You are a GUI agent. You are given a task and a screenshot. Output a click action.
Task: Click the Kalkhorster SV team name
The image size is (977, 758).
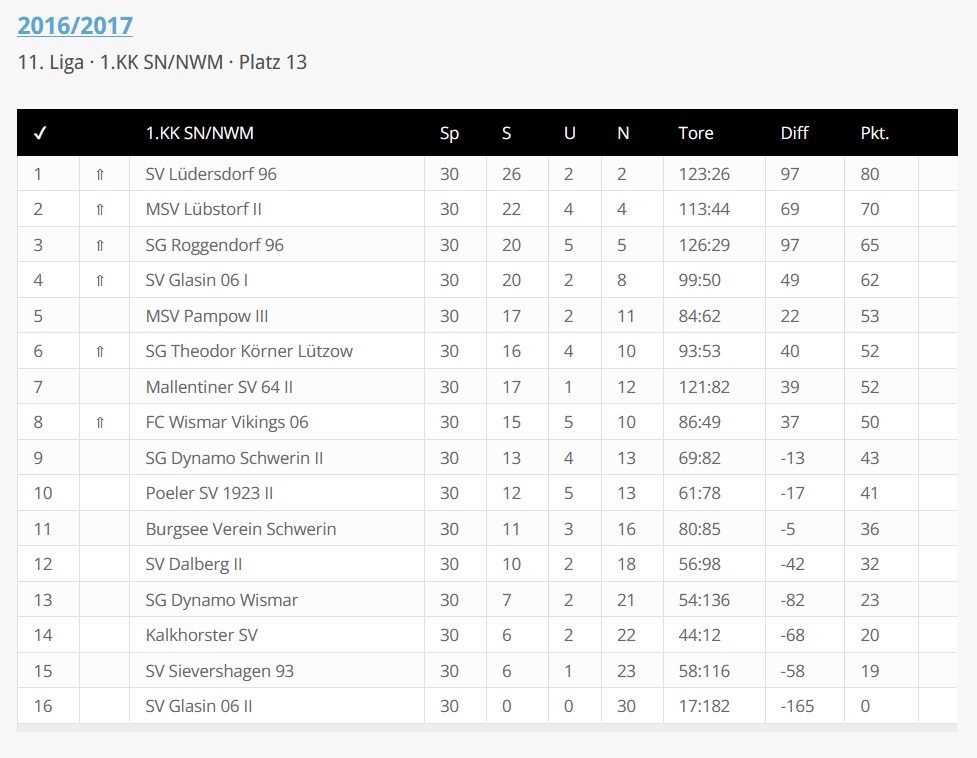201,635
